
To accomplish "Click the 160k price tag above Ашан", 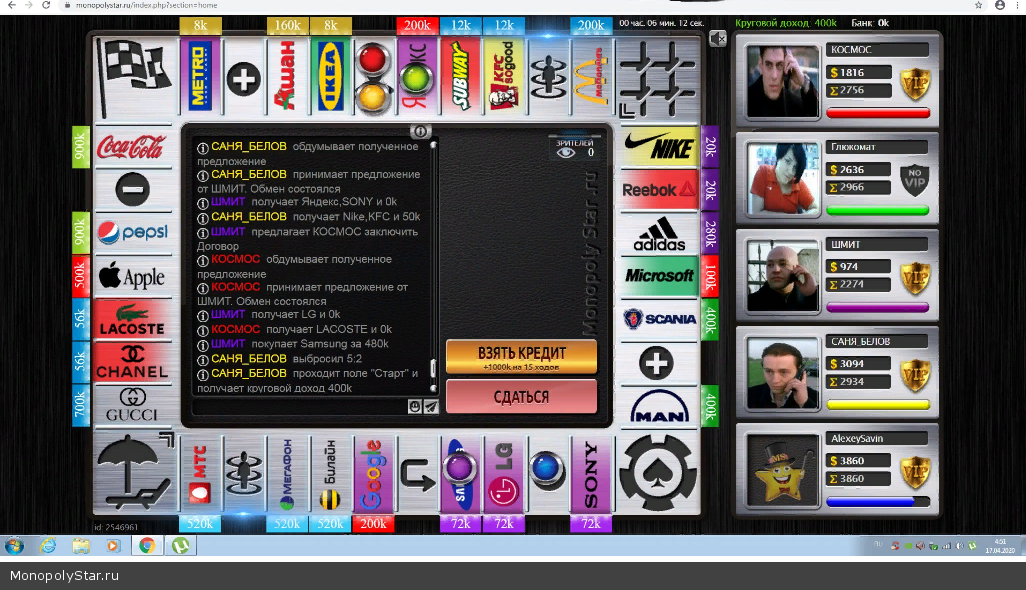I will [x=287, y=26].
